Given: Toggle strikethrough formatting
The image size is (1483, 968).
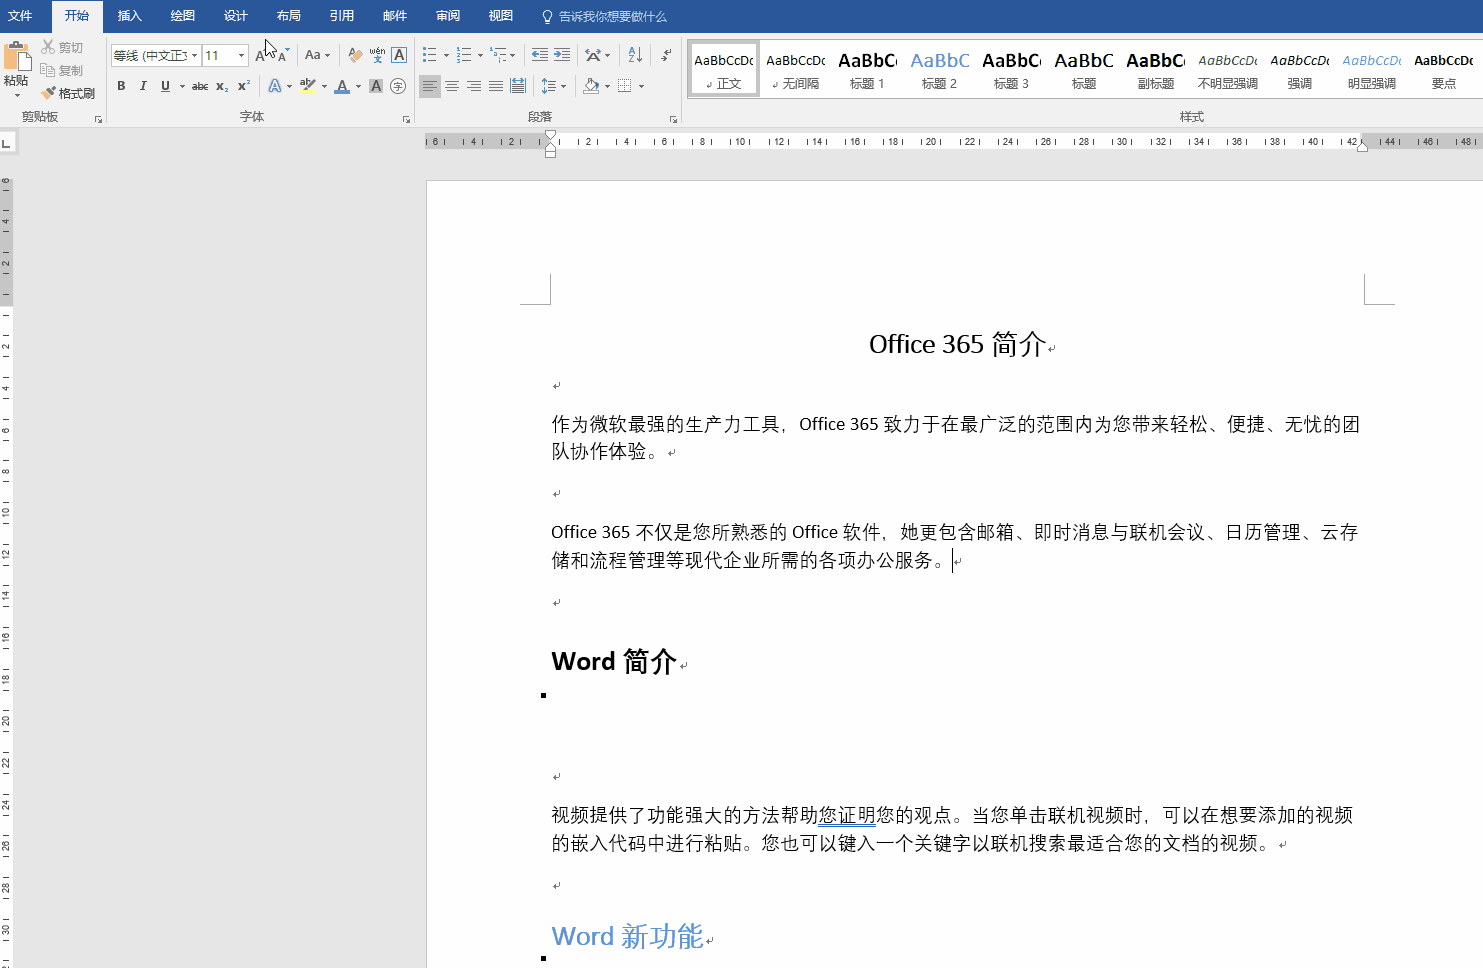Looking at the screenshot, I should pos(200,86).
